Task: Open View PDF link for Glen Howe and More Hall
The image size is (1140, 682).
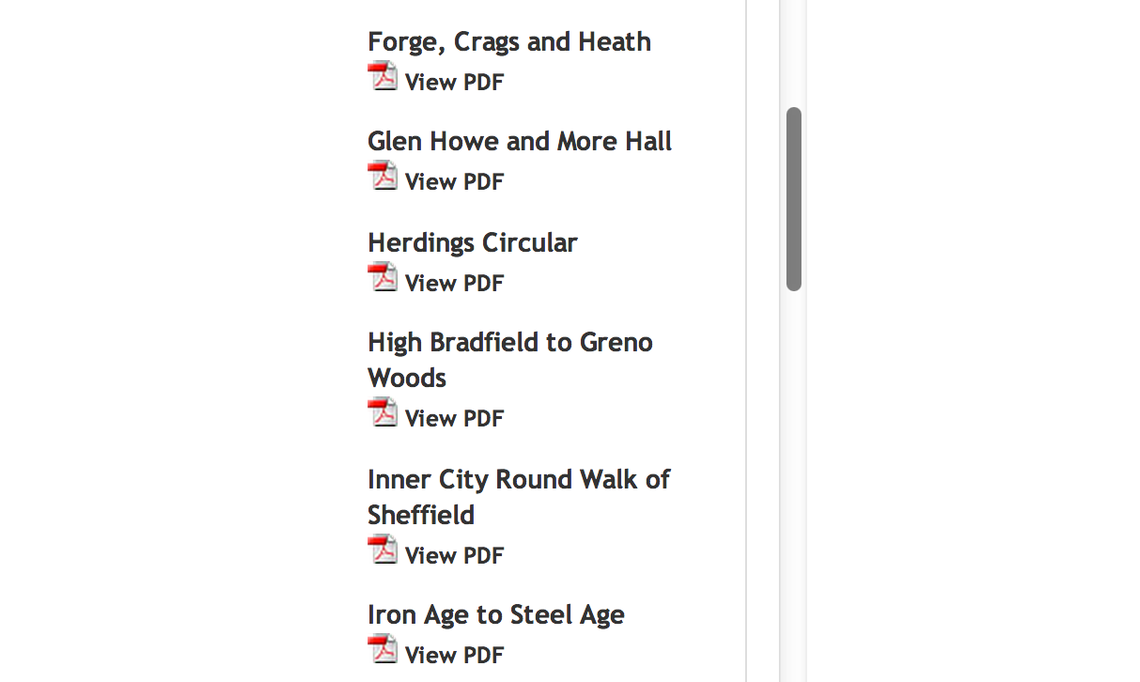Action: pyautogui.click(x=454, y=182)
